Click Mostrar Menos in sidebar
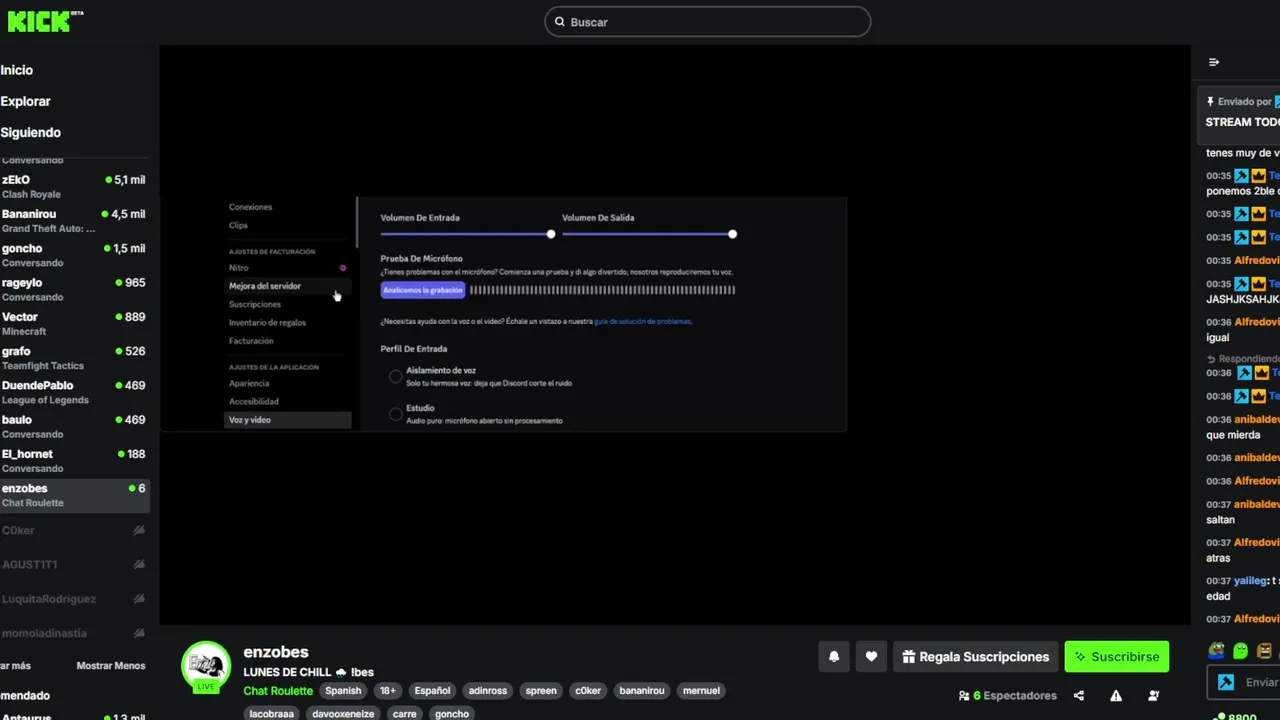Image resolution: width=1280 pixels, height=720 pixels. [111, 666]
